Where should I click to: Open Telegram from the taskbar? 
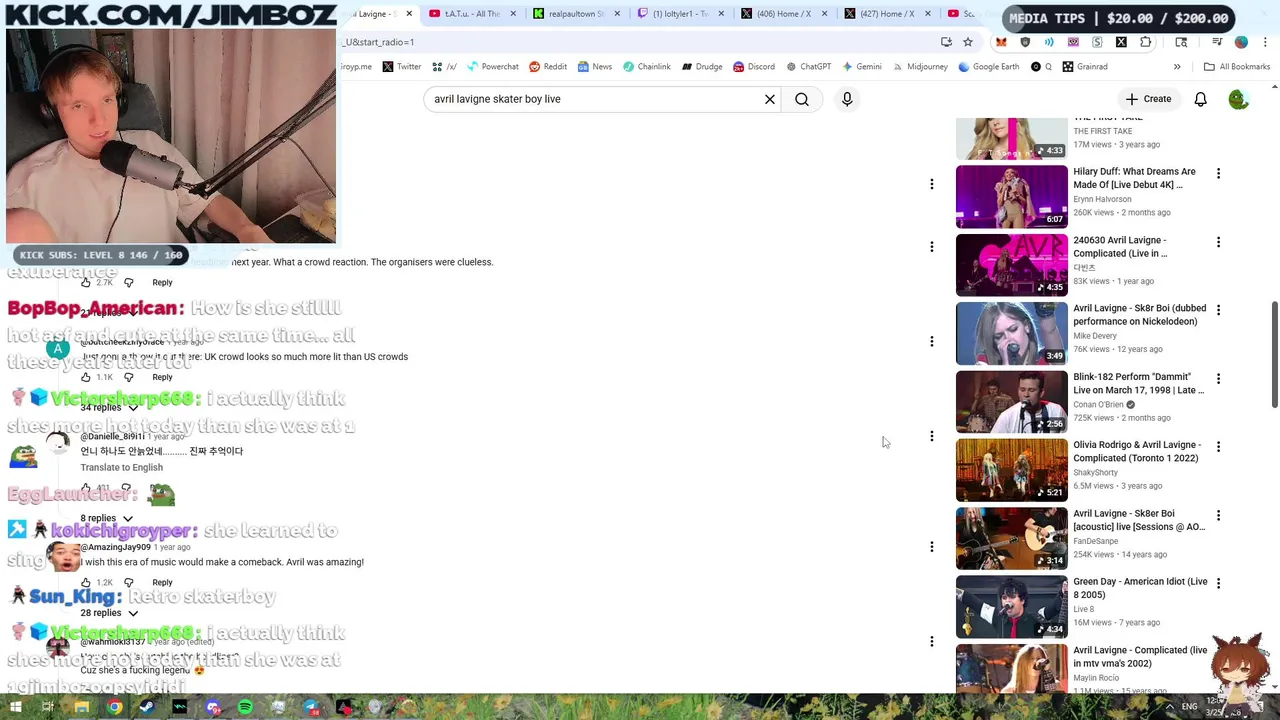pyautogui.click(x=311, y=707)
